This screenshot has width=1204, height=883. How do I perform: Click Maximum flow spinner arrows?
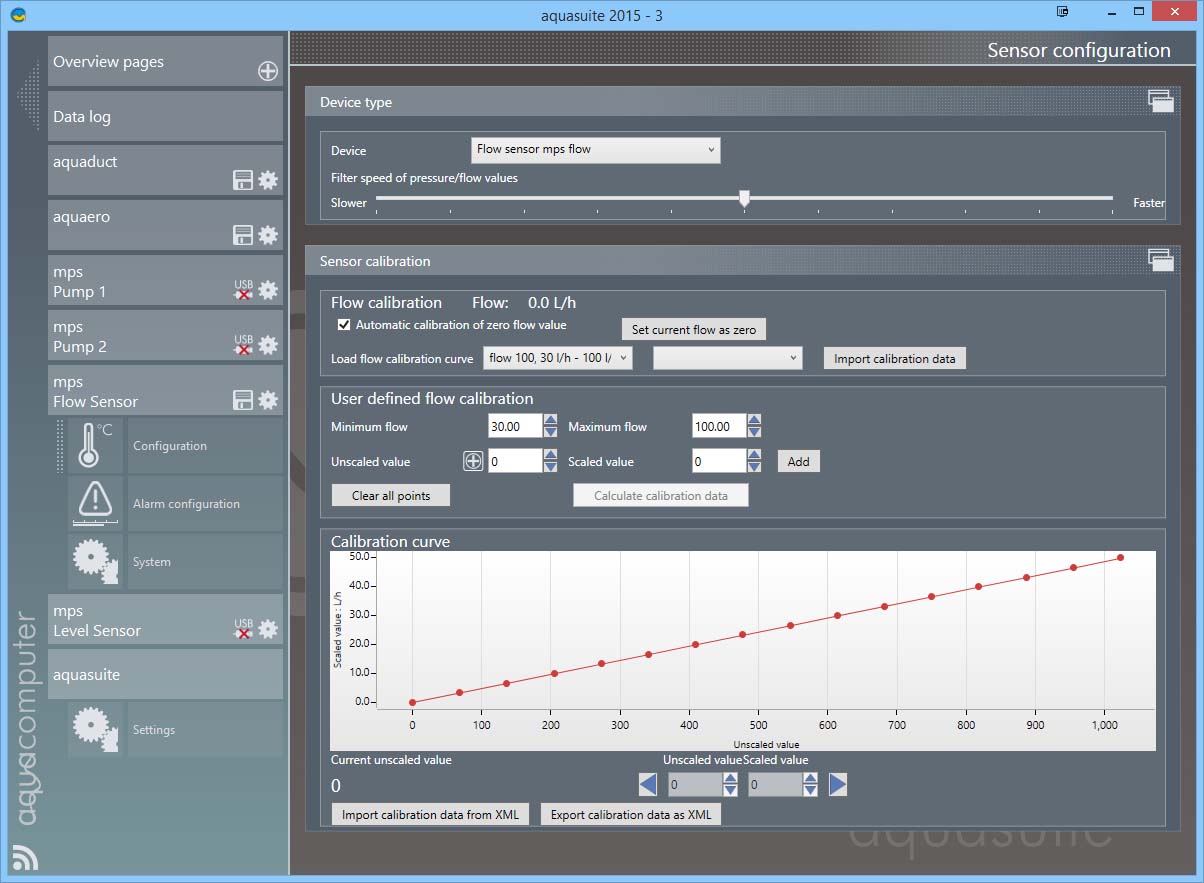(754, 426)
